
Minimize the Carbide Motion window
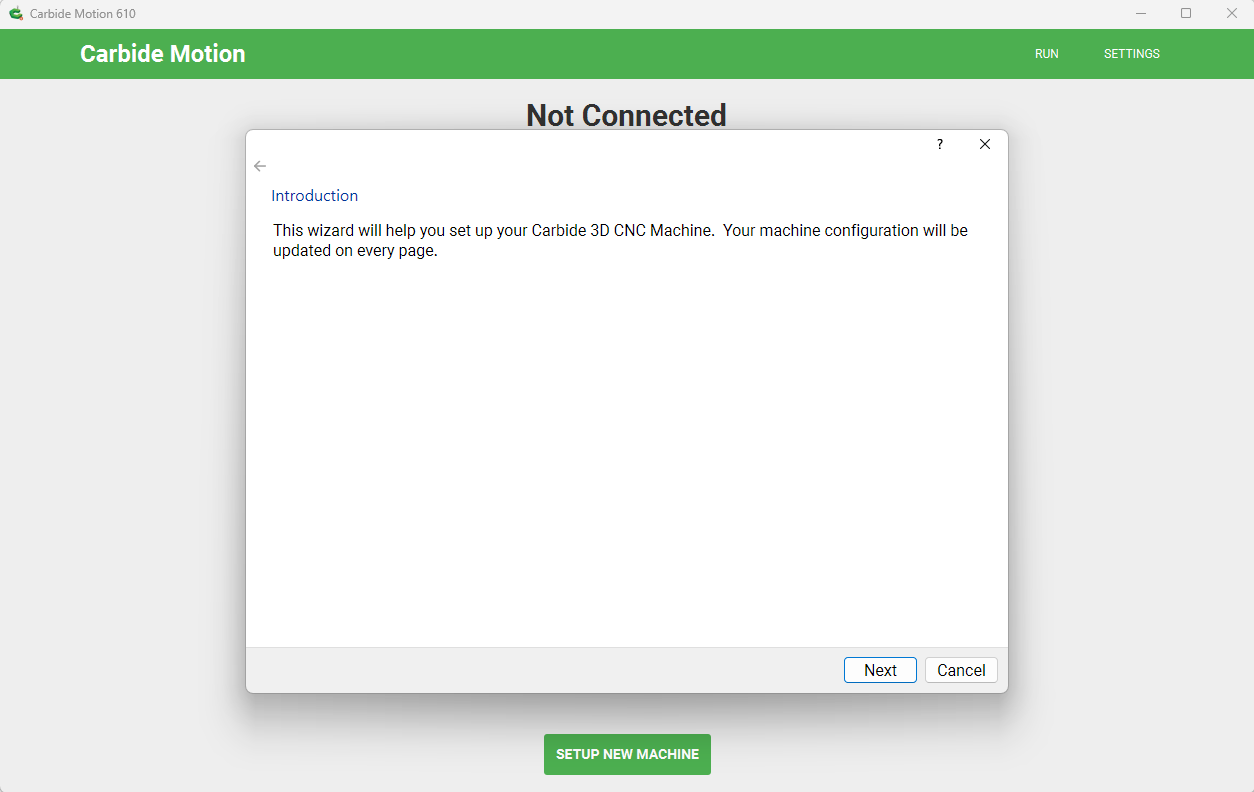[x=1141, y=13]
